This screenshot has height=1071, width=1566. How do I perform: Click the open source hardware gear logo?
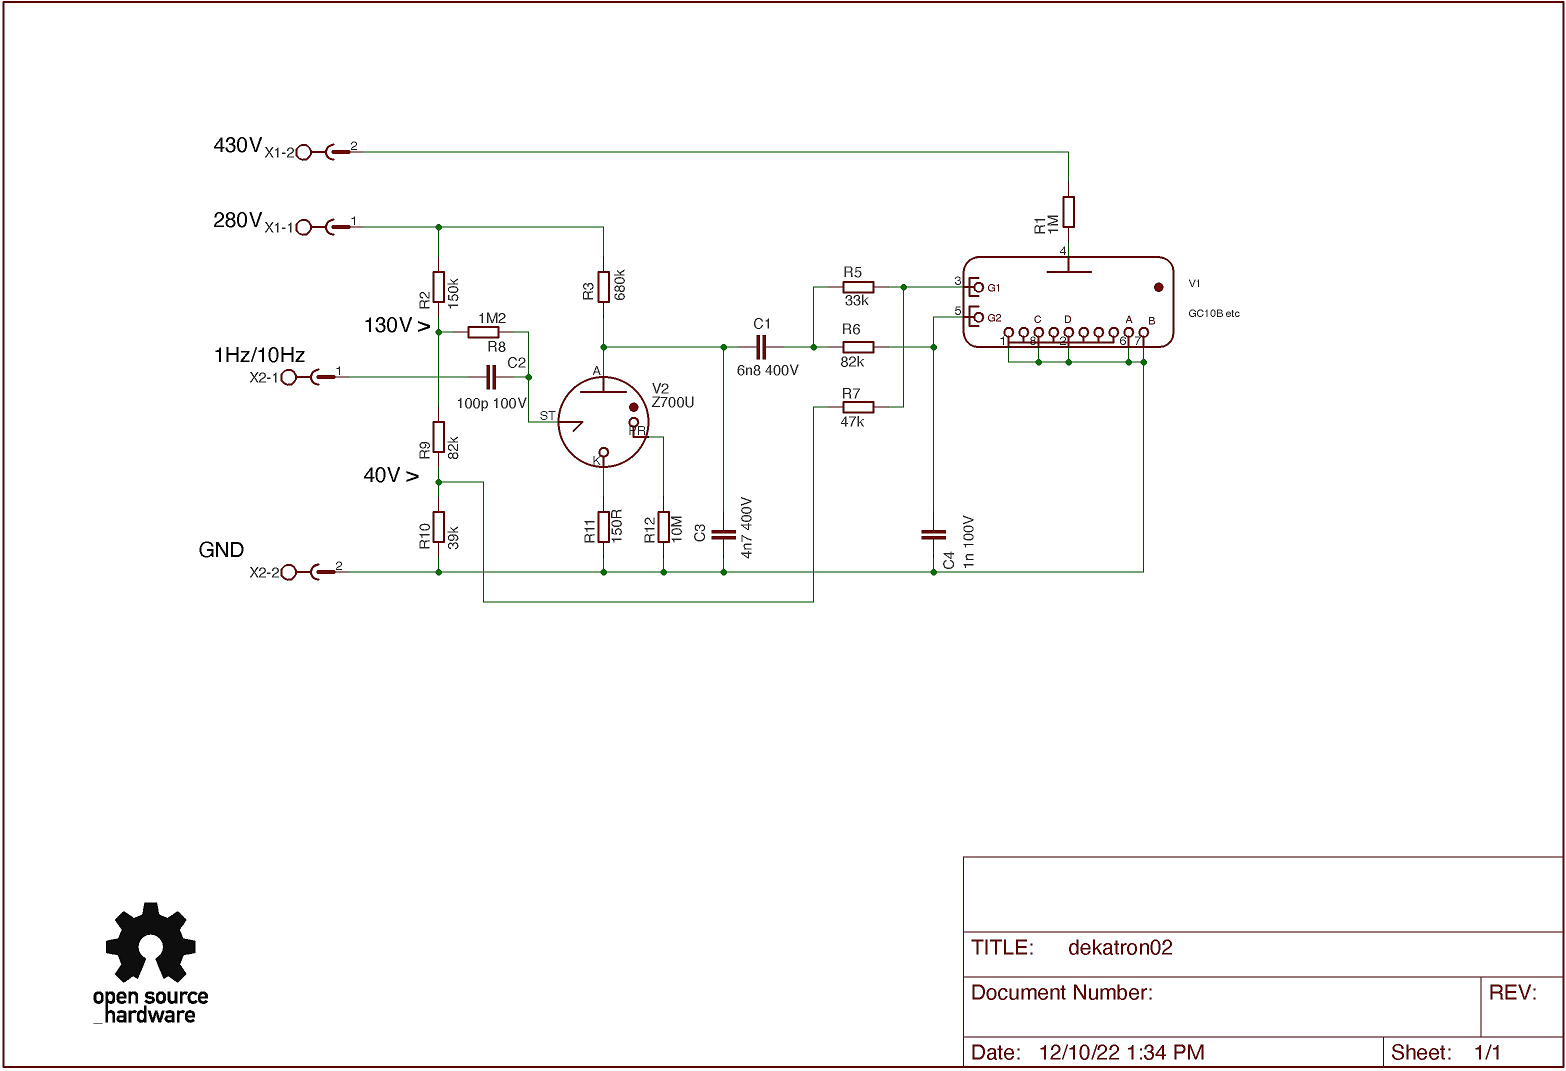[150, 945]
